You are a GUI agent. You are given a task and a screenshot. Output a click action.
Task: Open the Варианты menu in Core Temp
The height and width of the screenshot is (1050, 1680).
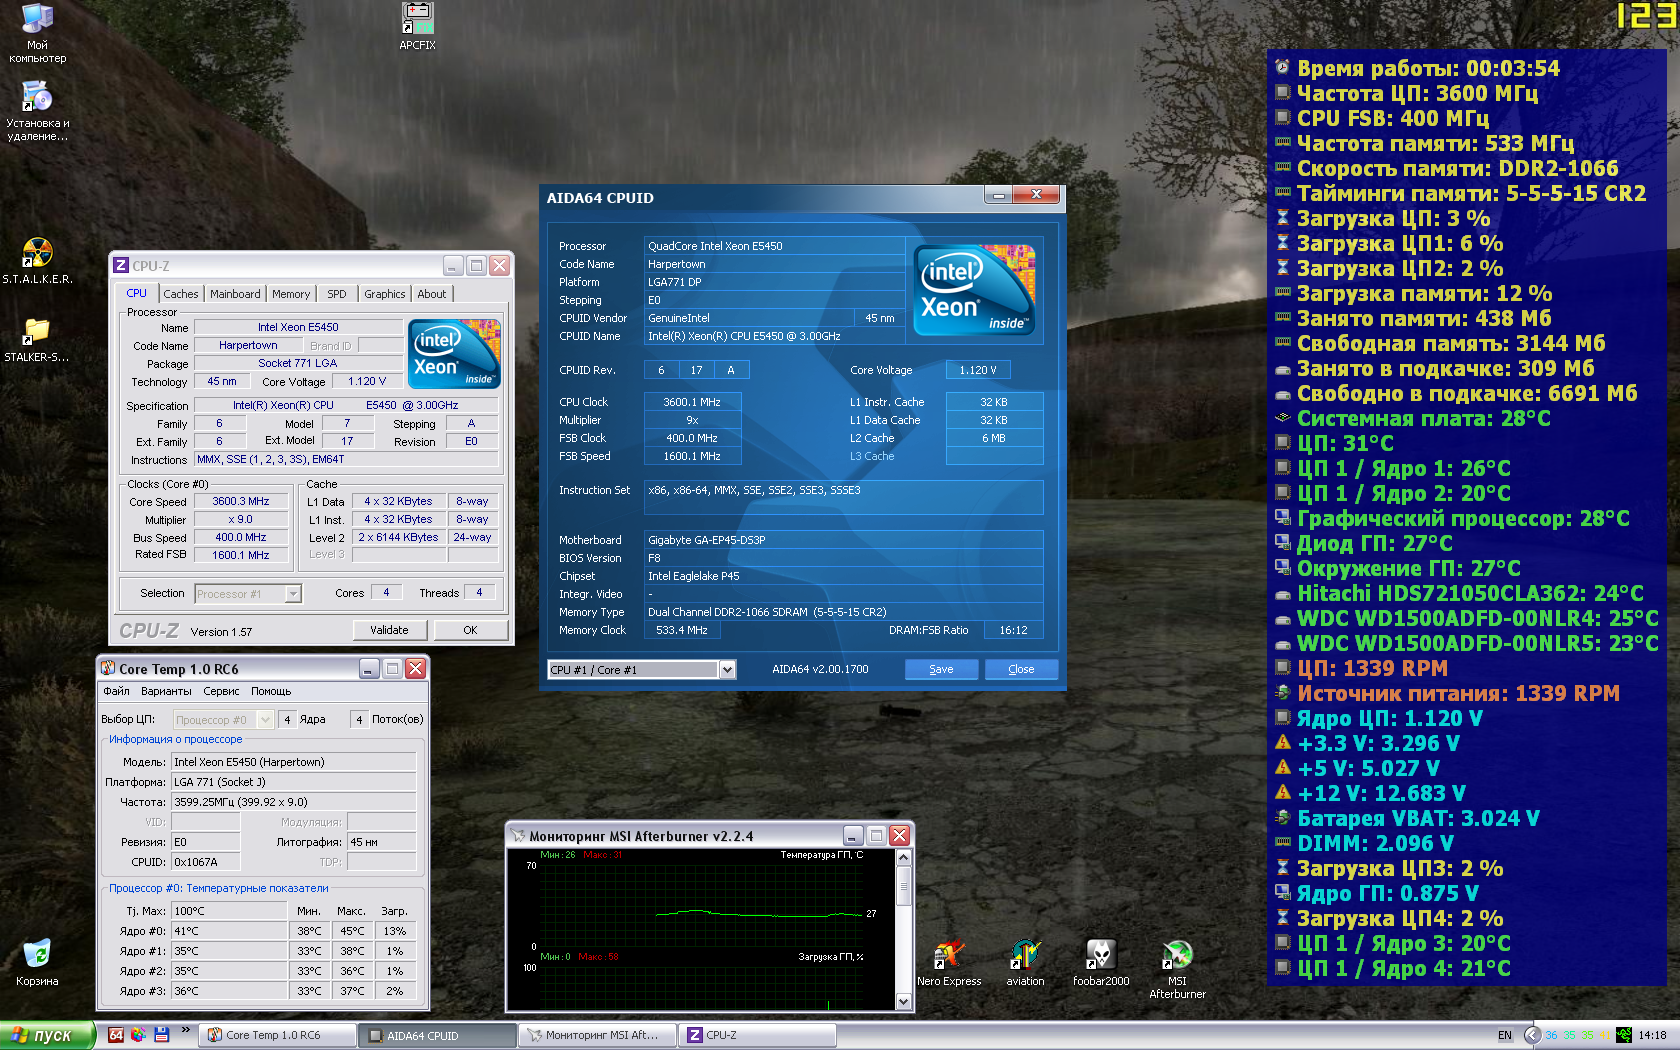pyautogui.click(x=166, y=691)
